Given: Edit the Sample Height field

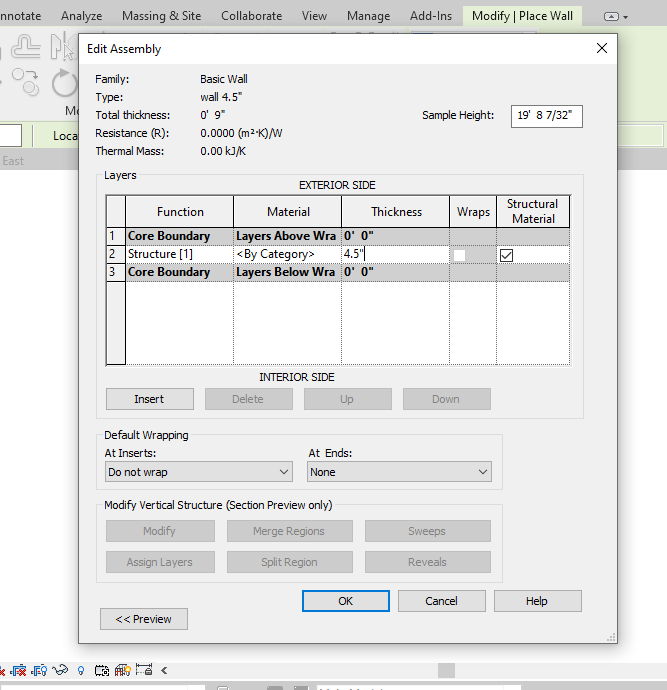Looking at the screenshot, I should [x=546, y=116].
